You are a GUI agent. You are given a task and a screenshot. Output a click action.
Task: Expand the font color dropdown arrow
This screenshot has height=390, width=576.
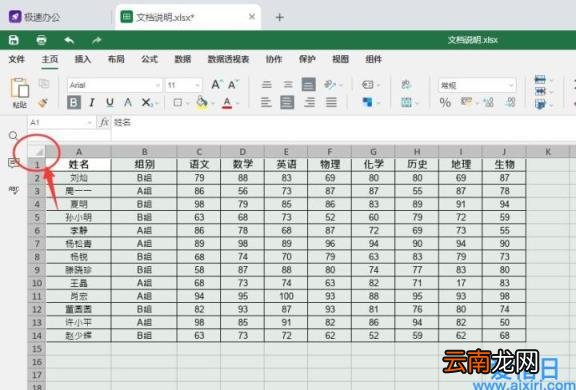(237, 103)
